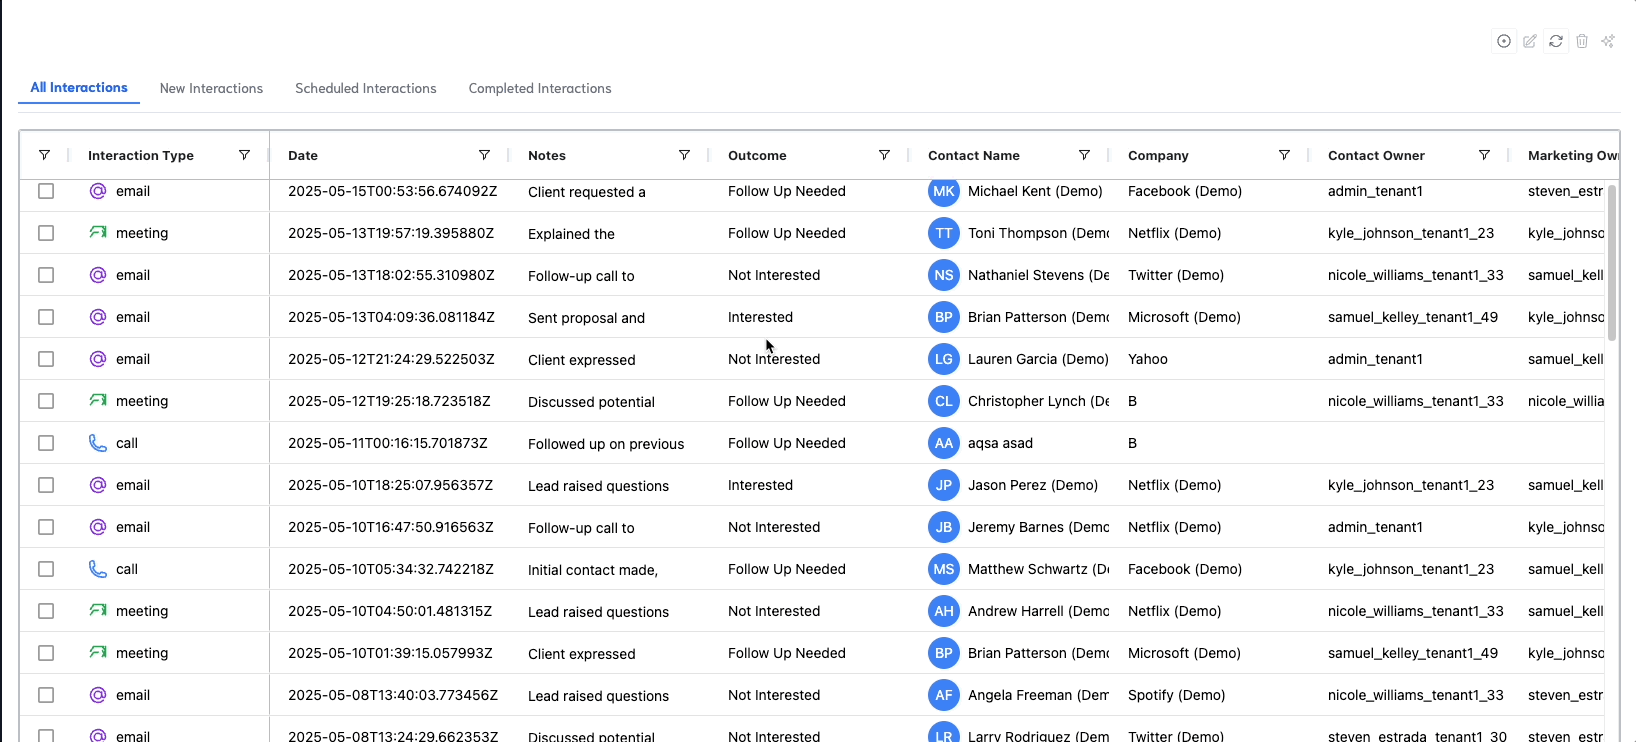Select checkbox for Nathaniel Stevens row
The height and width of the screenshot is (742, 1636).
46,275
